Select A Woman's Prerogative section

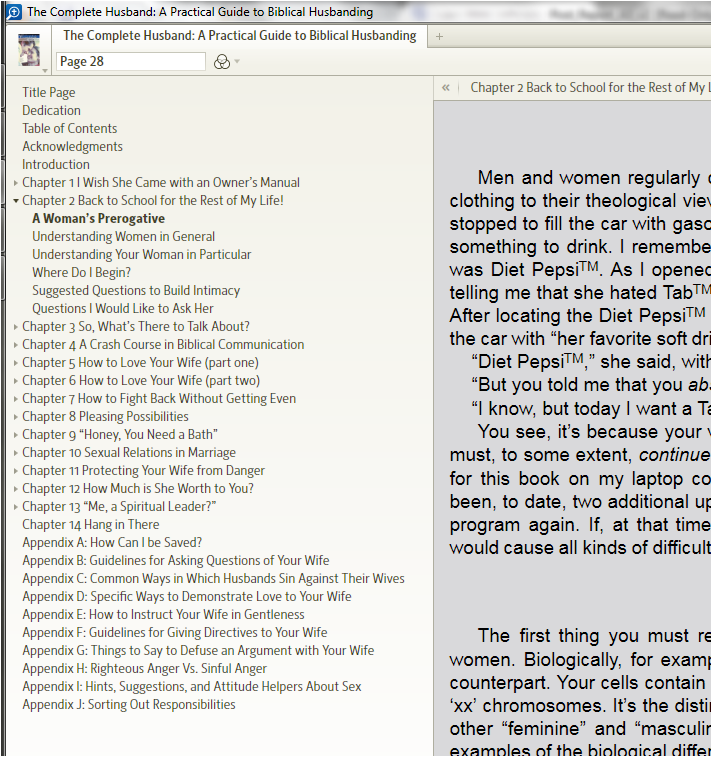pyautogui.click(x=98, y=219)
